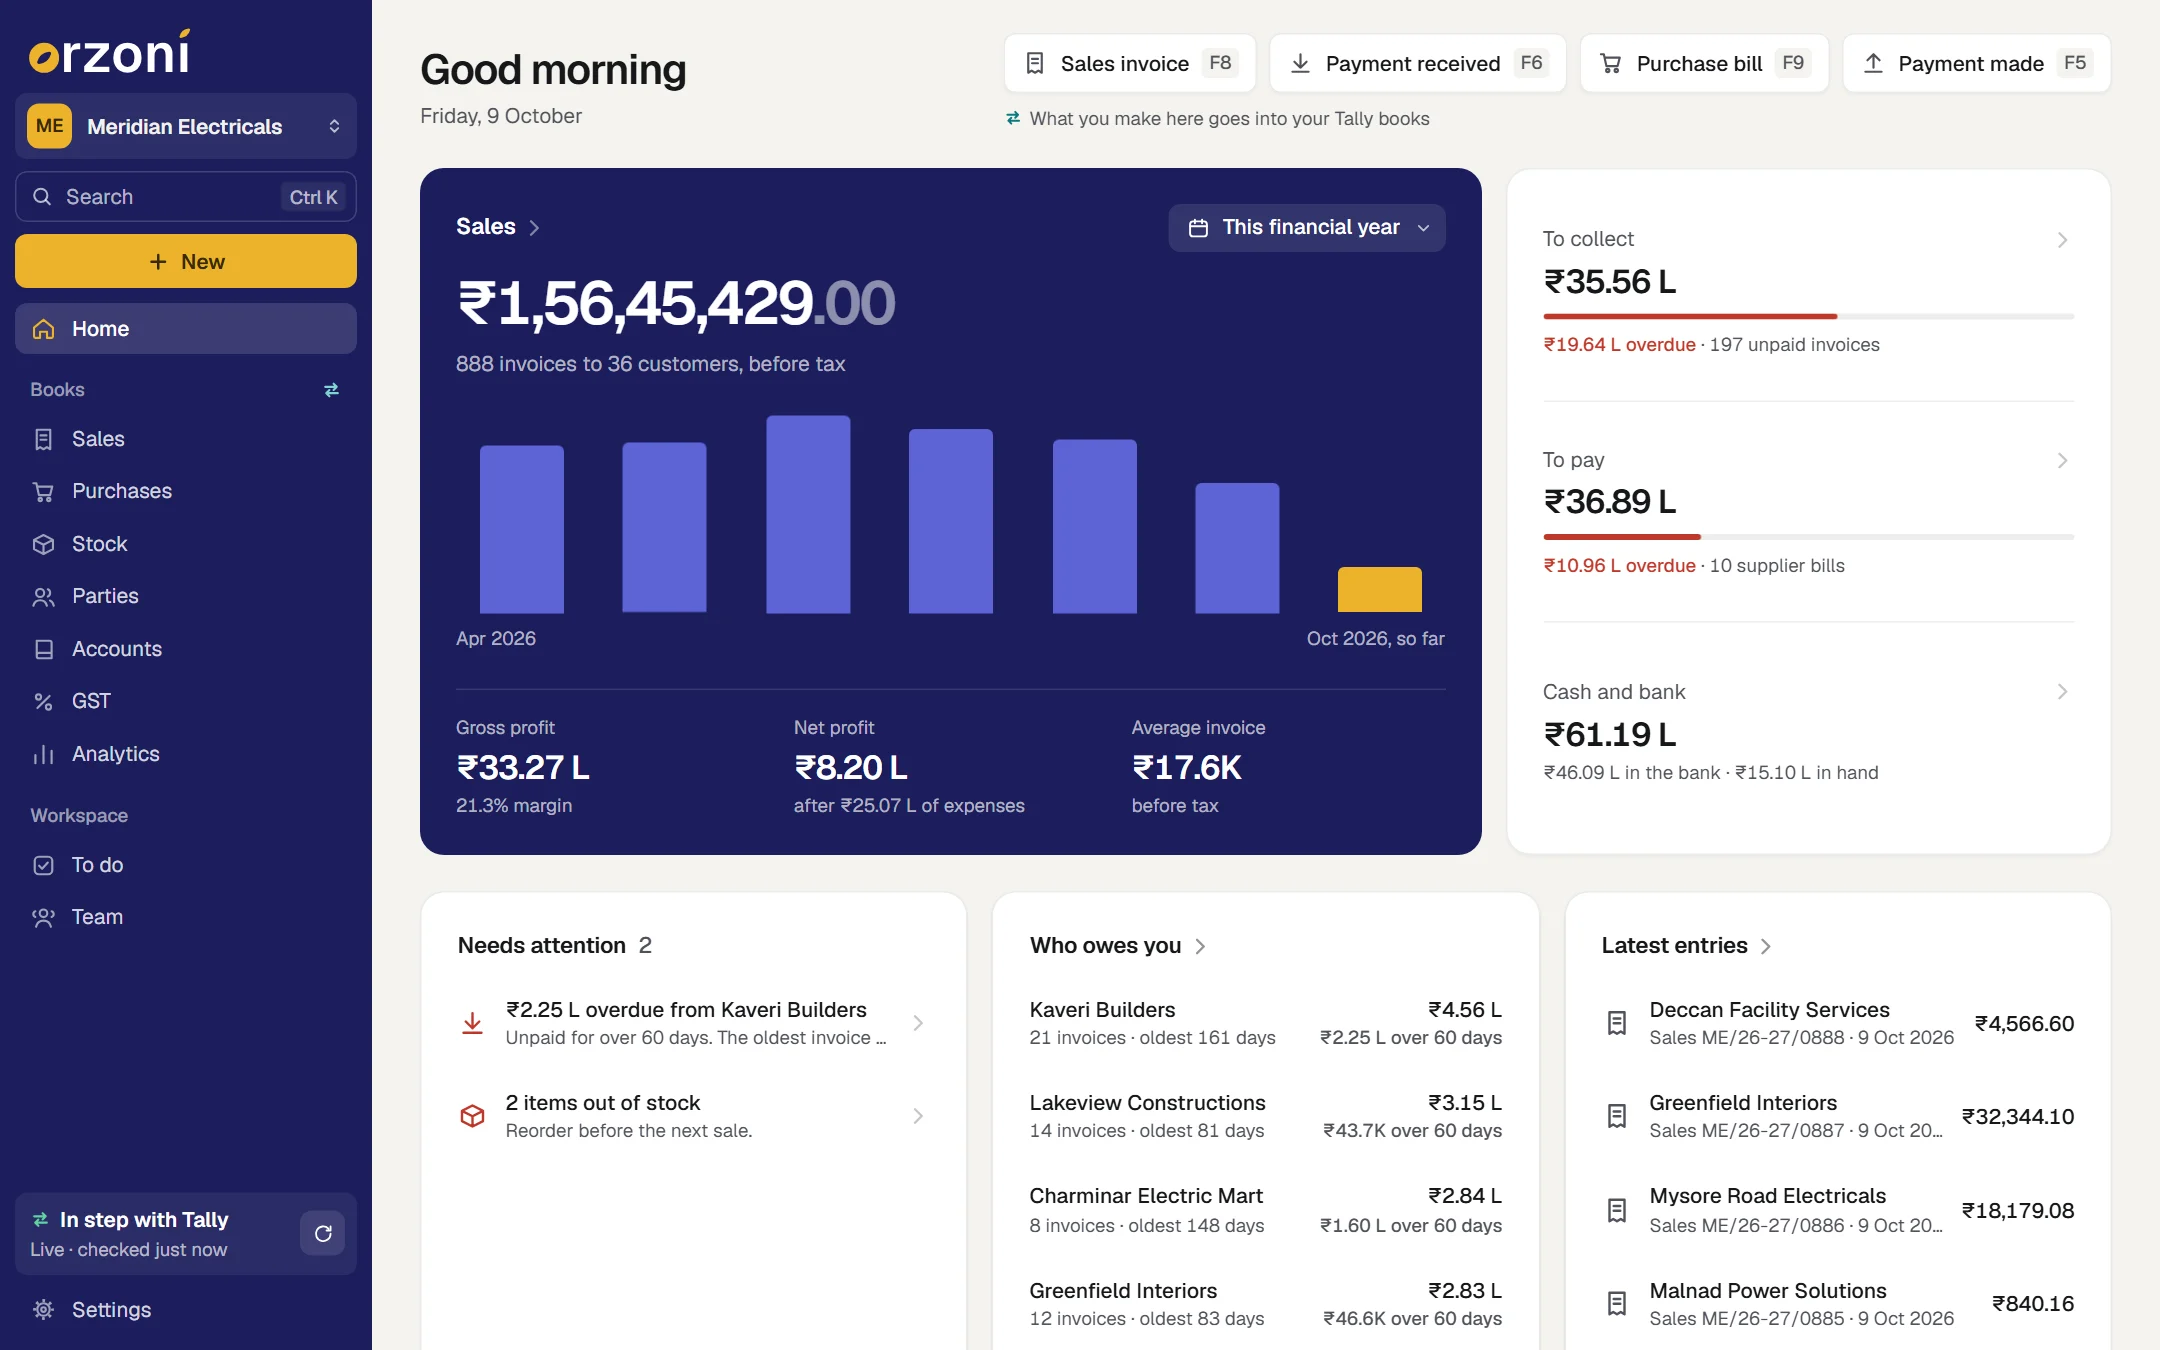Click the magnifier icon in the search box
Screen dimensions: 2160x1350
click(x=42, y=197)
